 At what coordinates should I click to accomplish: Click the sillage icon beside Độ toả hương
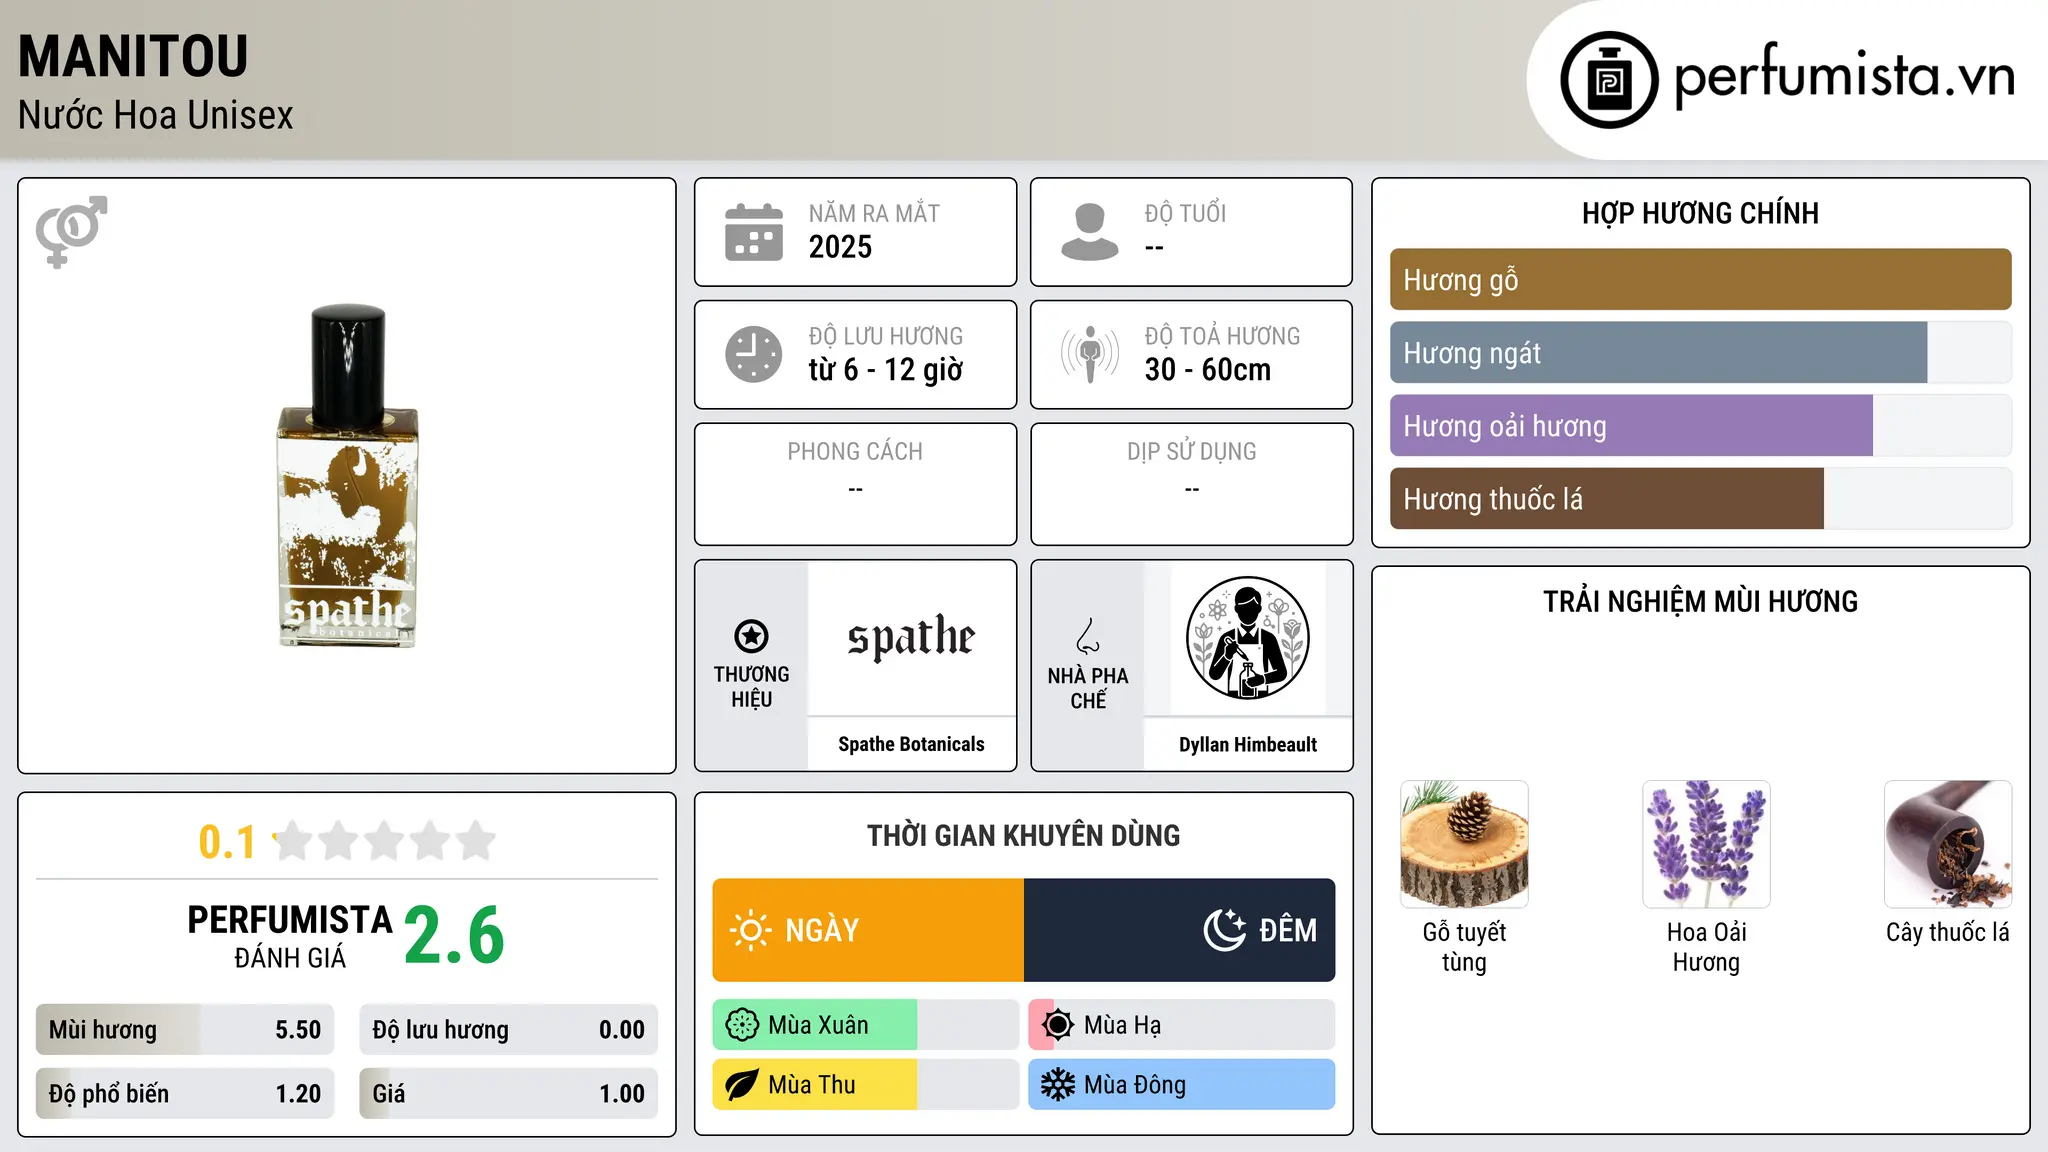click(1090, 354)
